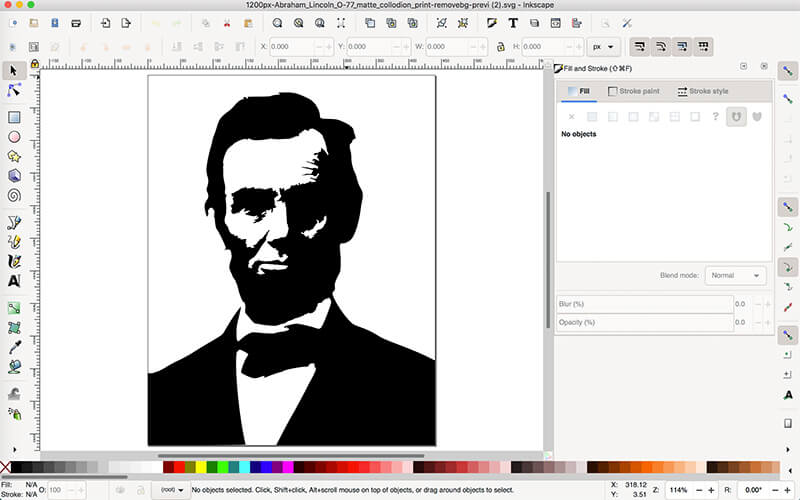The height and width of the screenshot is (500, 800).
Task: Click the Export icon
Action: [x=126, y=23]
